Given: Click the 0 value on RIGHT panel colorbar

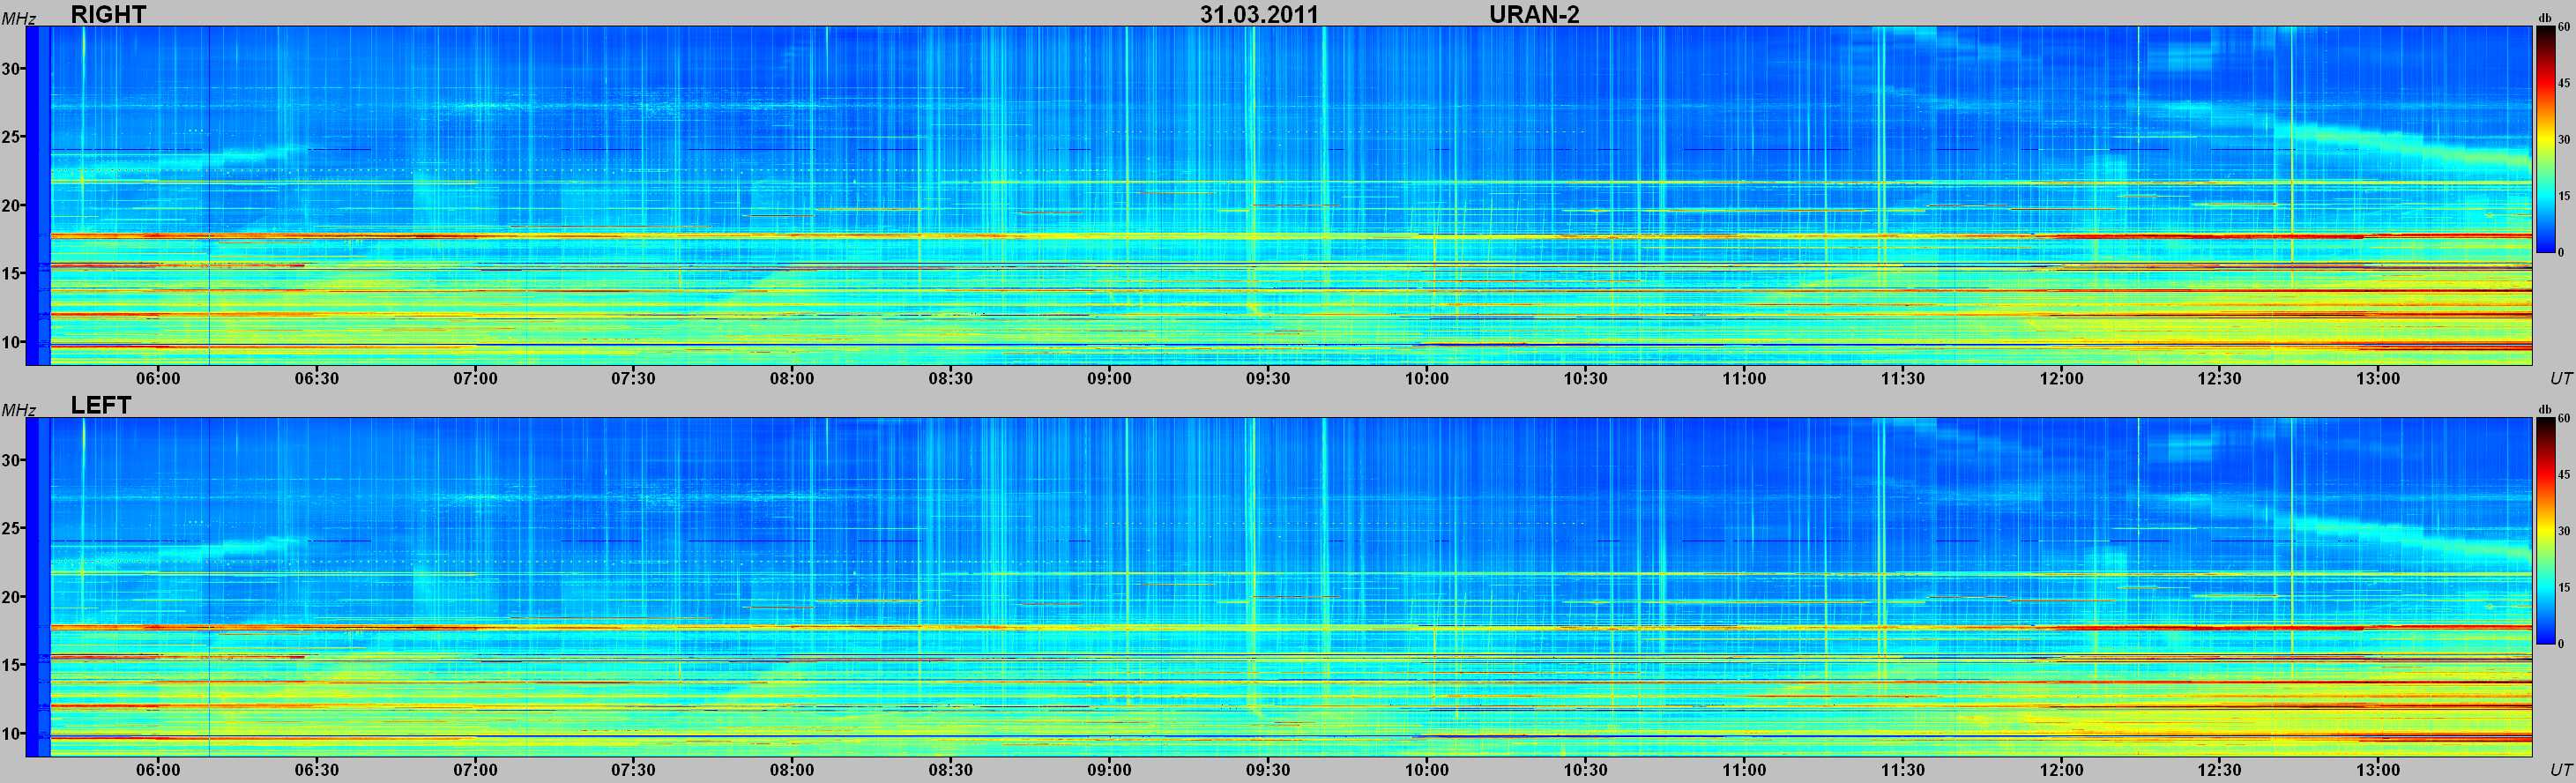Looking at the screenshot, I should tap(2561, 252).
